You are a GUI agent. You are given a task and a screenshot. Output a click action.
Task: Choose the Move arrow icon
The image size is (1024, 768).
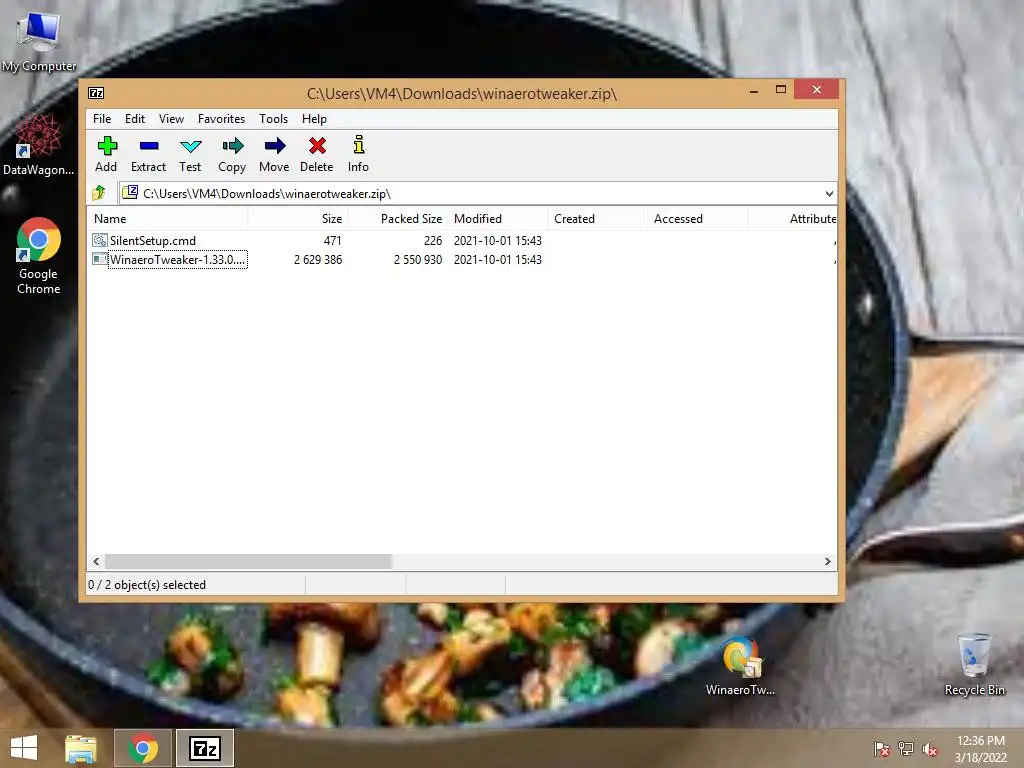coord(274,146)
